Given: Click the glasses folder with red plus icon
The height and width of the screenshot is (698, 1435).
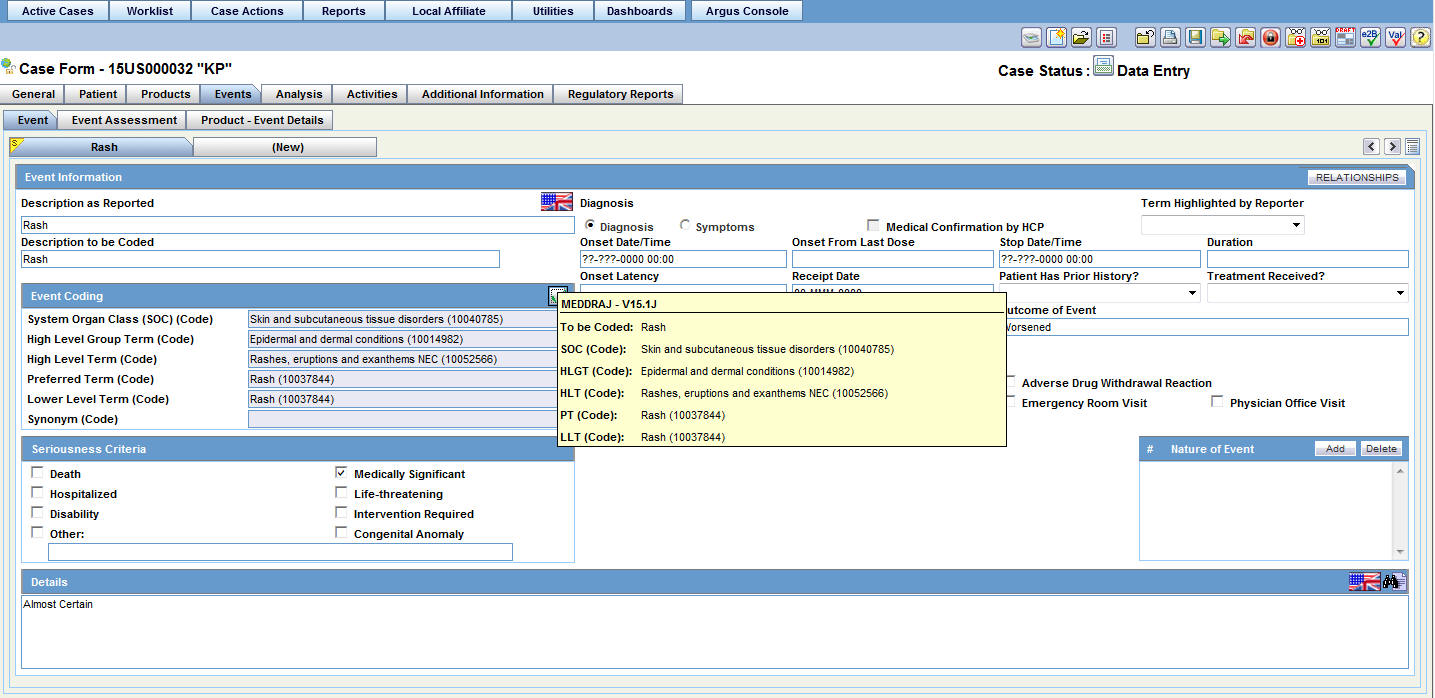Looking at the screenshot, I should click(1295, 38).
